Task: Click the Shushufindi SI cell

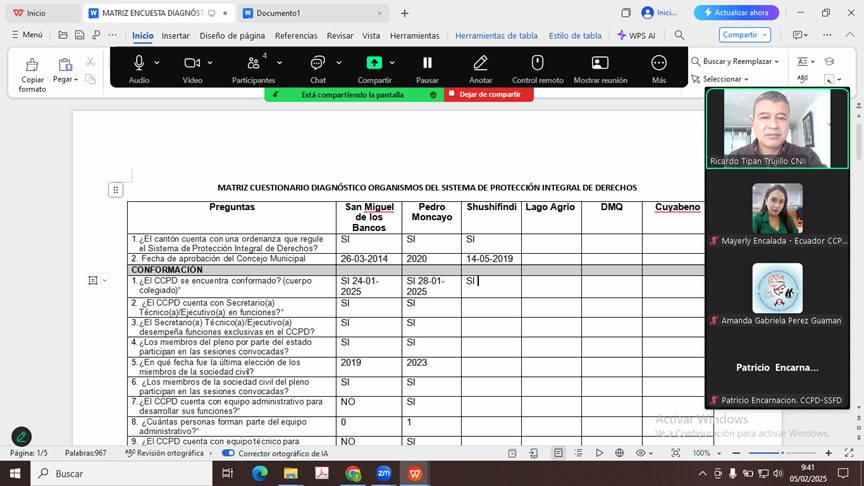Action: [x=491, y=243]
